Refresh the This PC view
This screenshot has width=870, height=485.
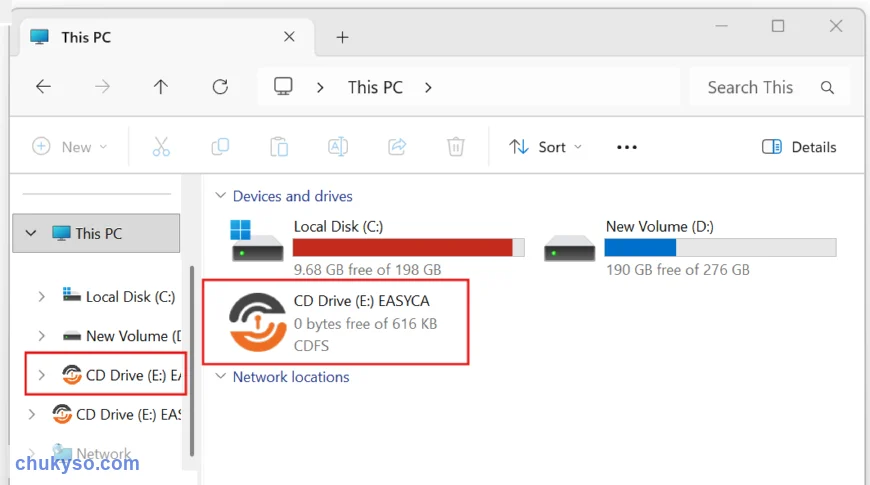(x=220, y=87)
